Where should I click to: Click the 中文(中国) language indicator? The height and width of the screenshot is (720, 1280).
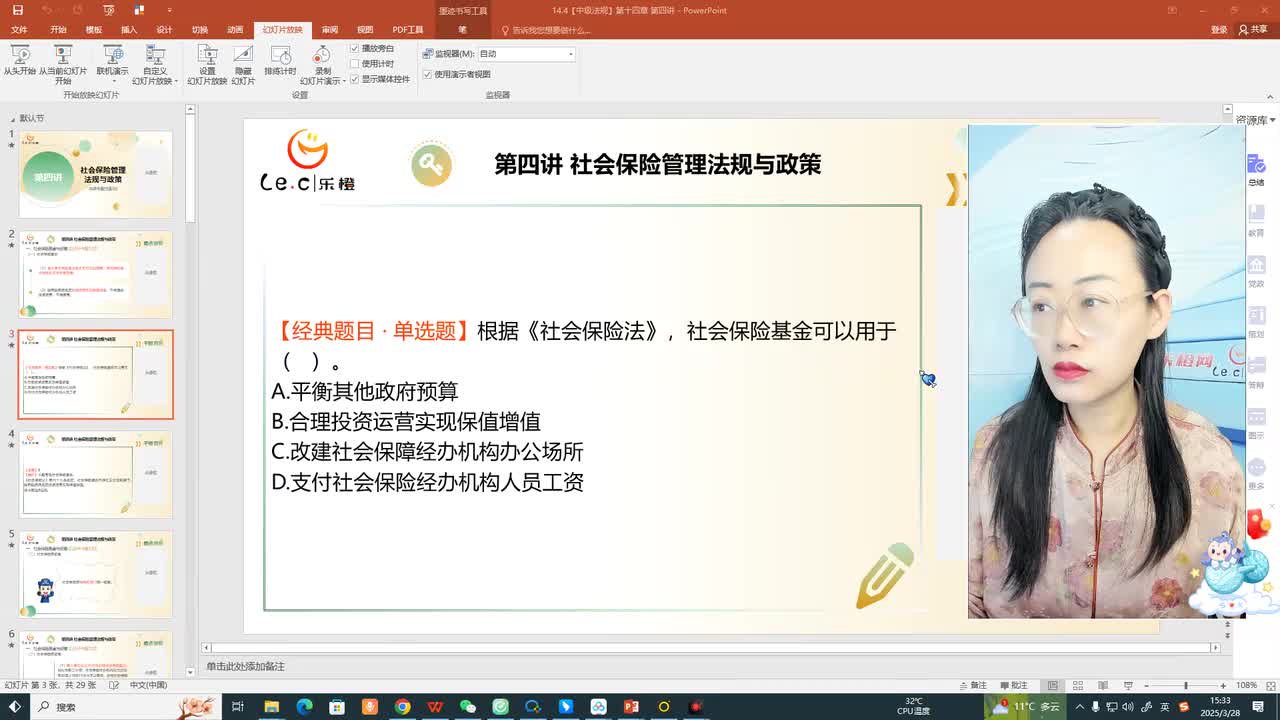click(x=151, y=685)
